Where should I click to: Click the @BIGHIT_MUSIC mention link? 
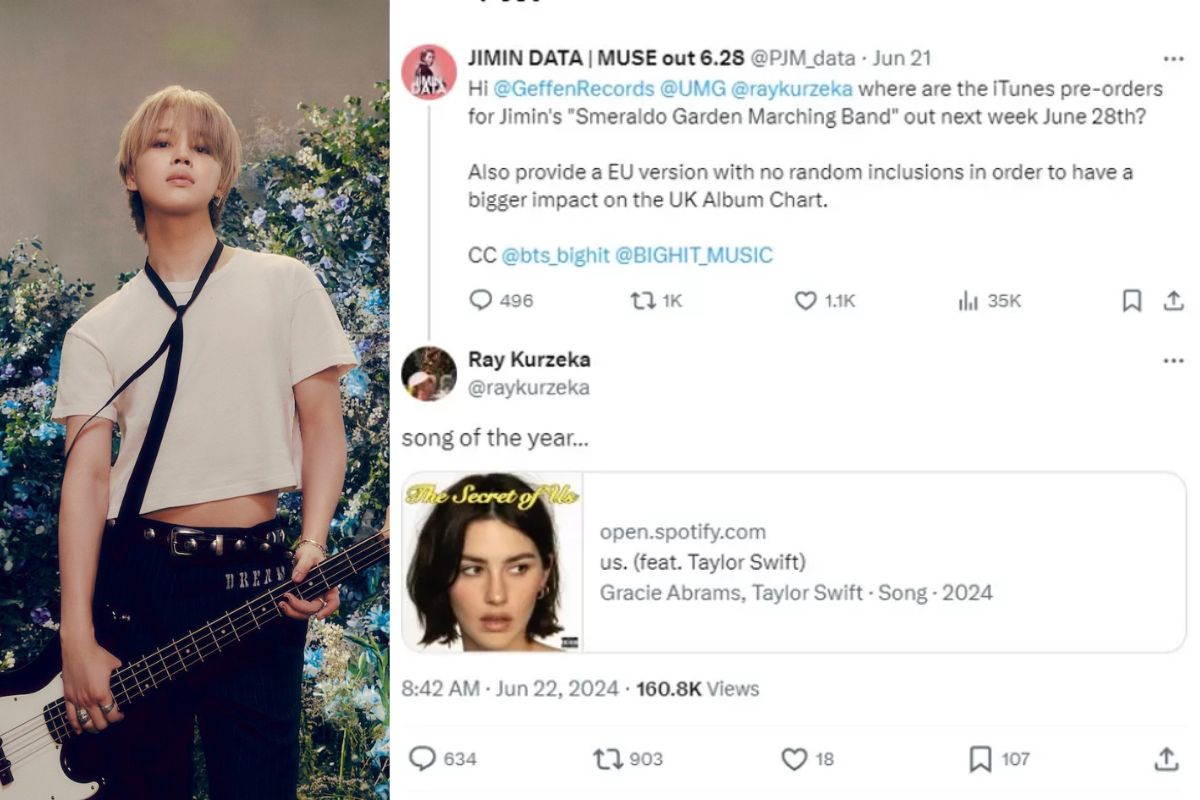coord(693,255)
